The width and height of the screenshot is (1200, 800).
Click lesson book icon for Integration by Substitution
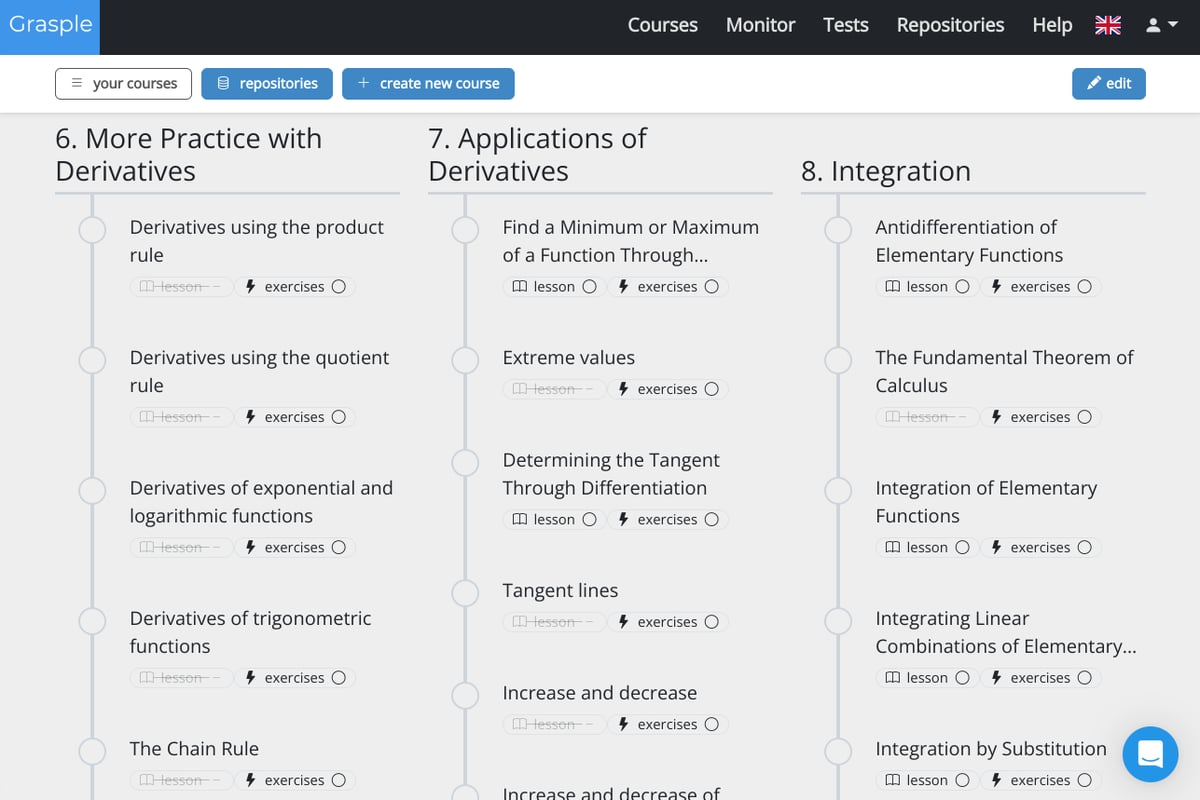pos(893,780)
